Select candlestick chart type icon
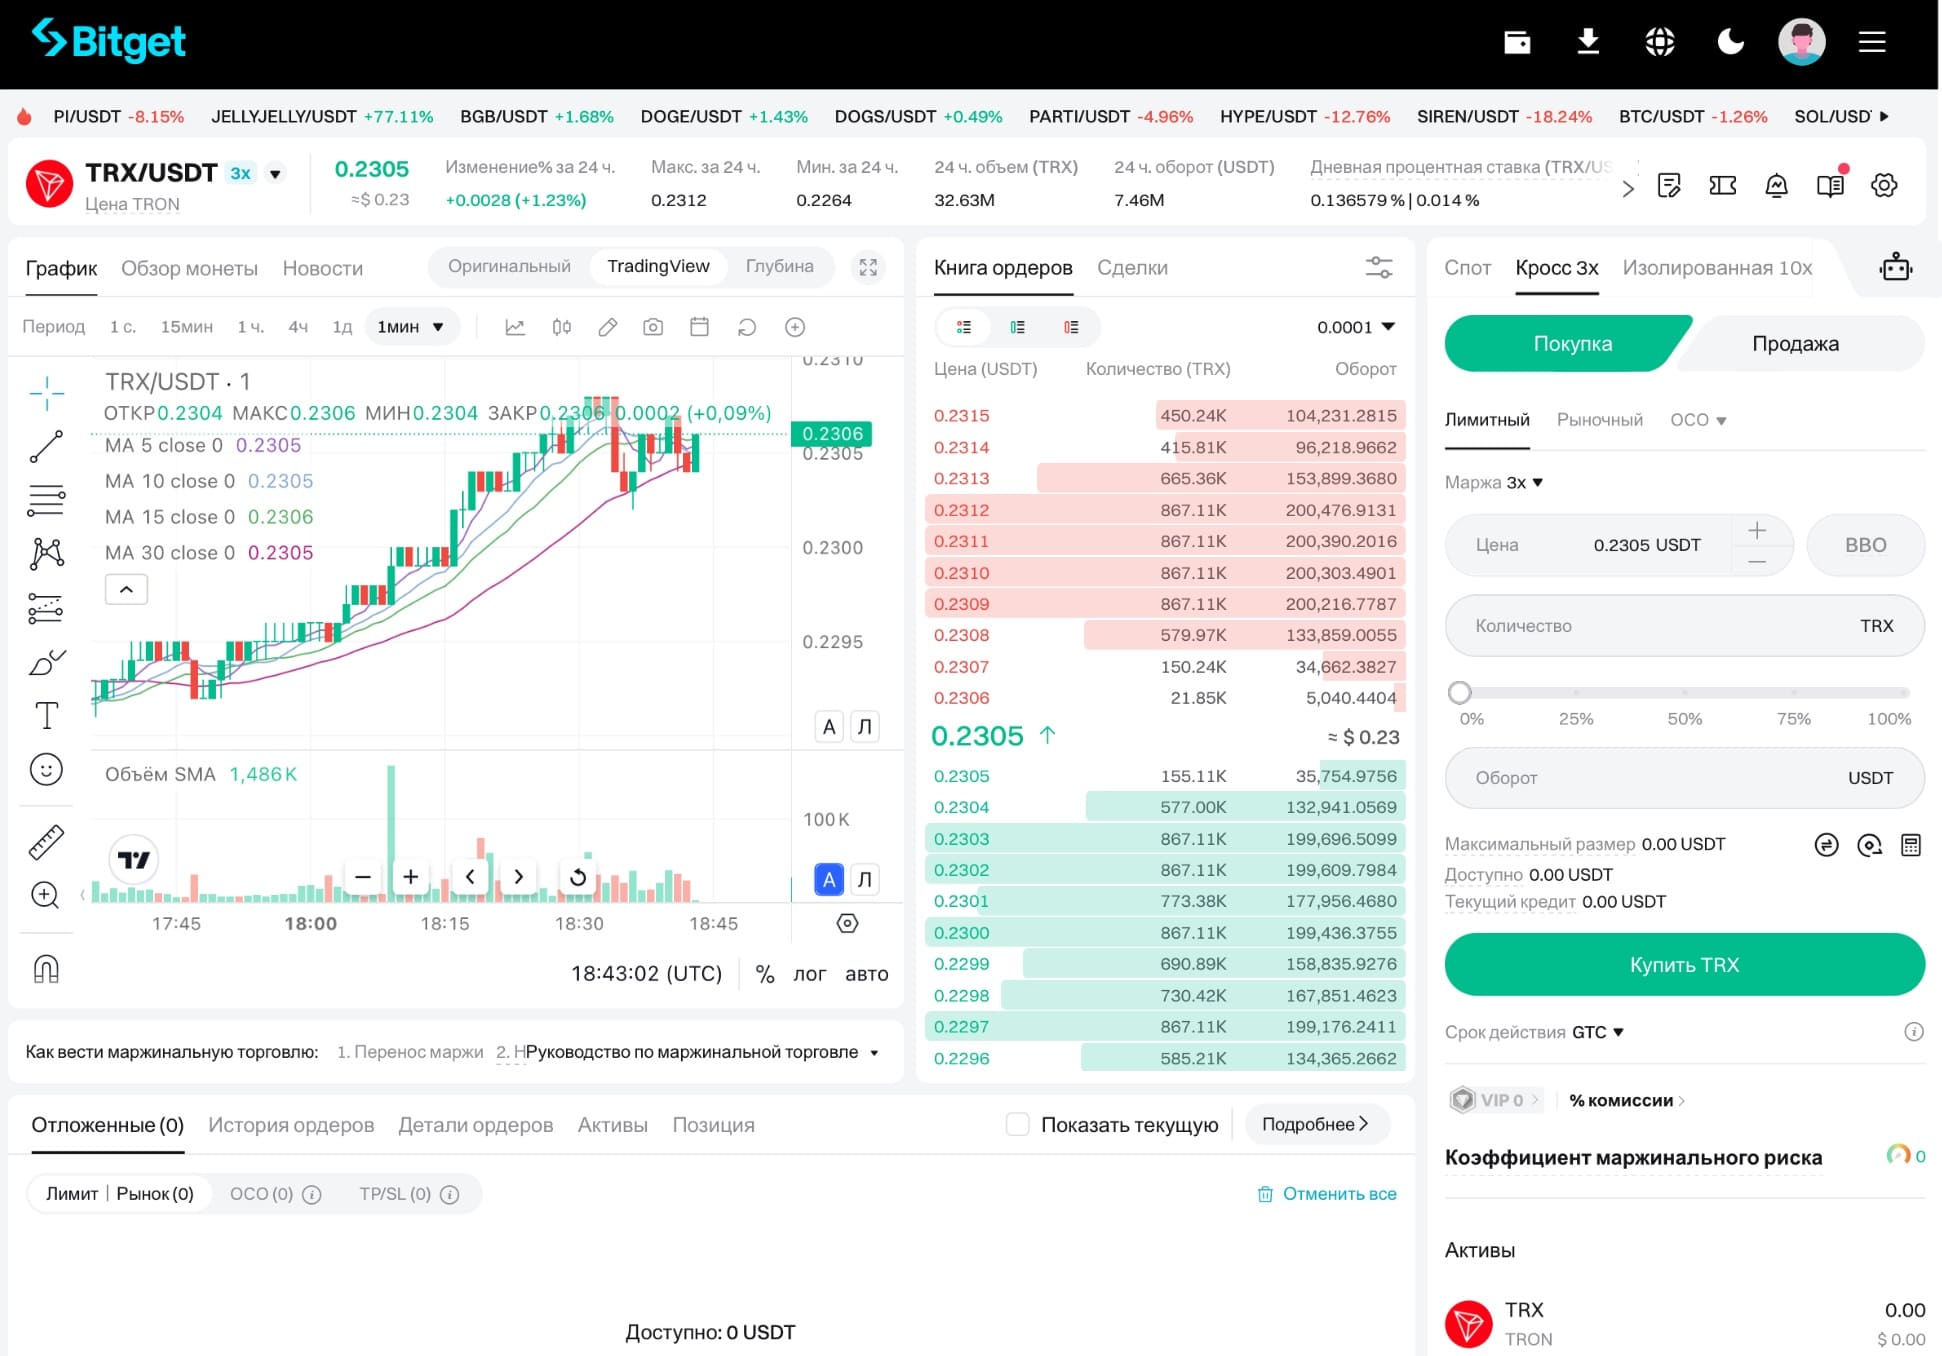 pyautogui.click(x=562, y=327)
